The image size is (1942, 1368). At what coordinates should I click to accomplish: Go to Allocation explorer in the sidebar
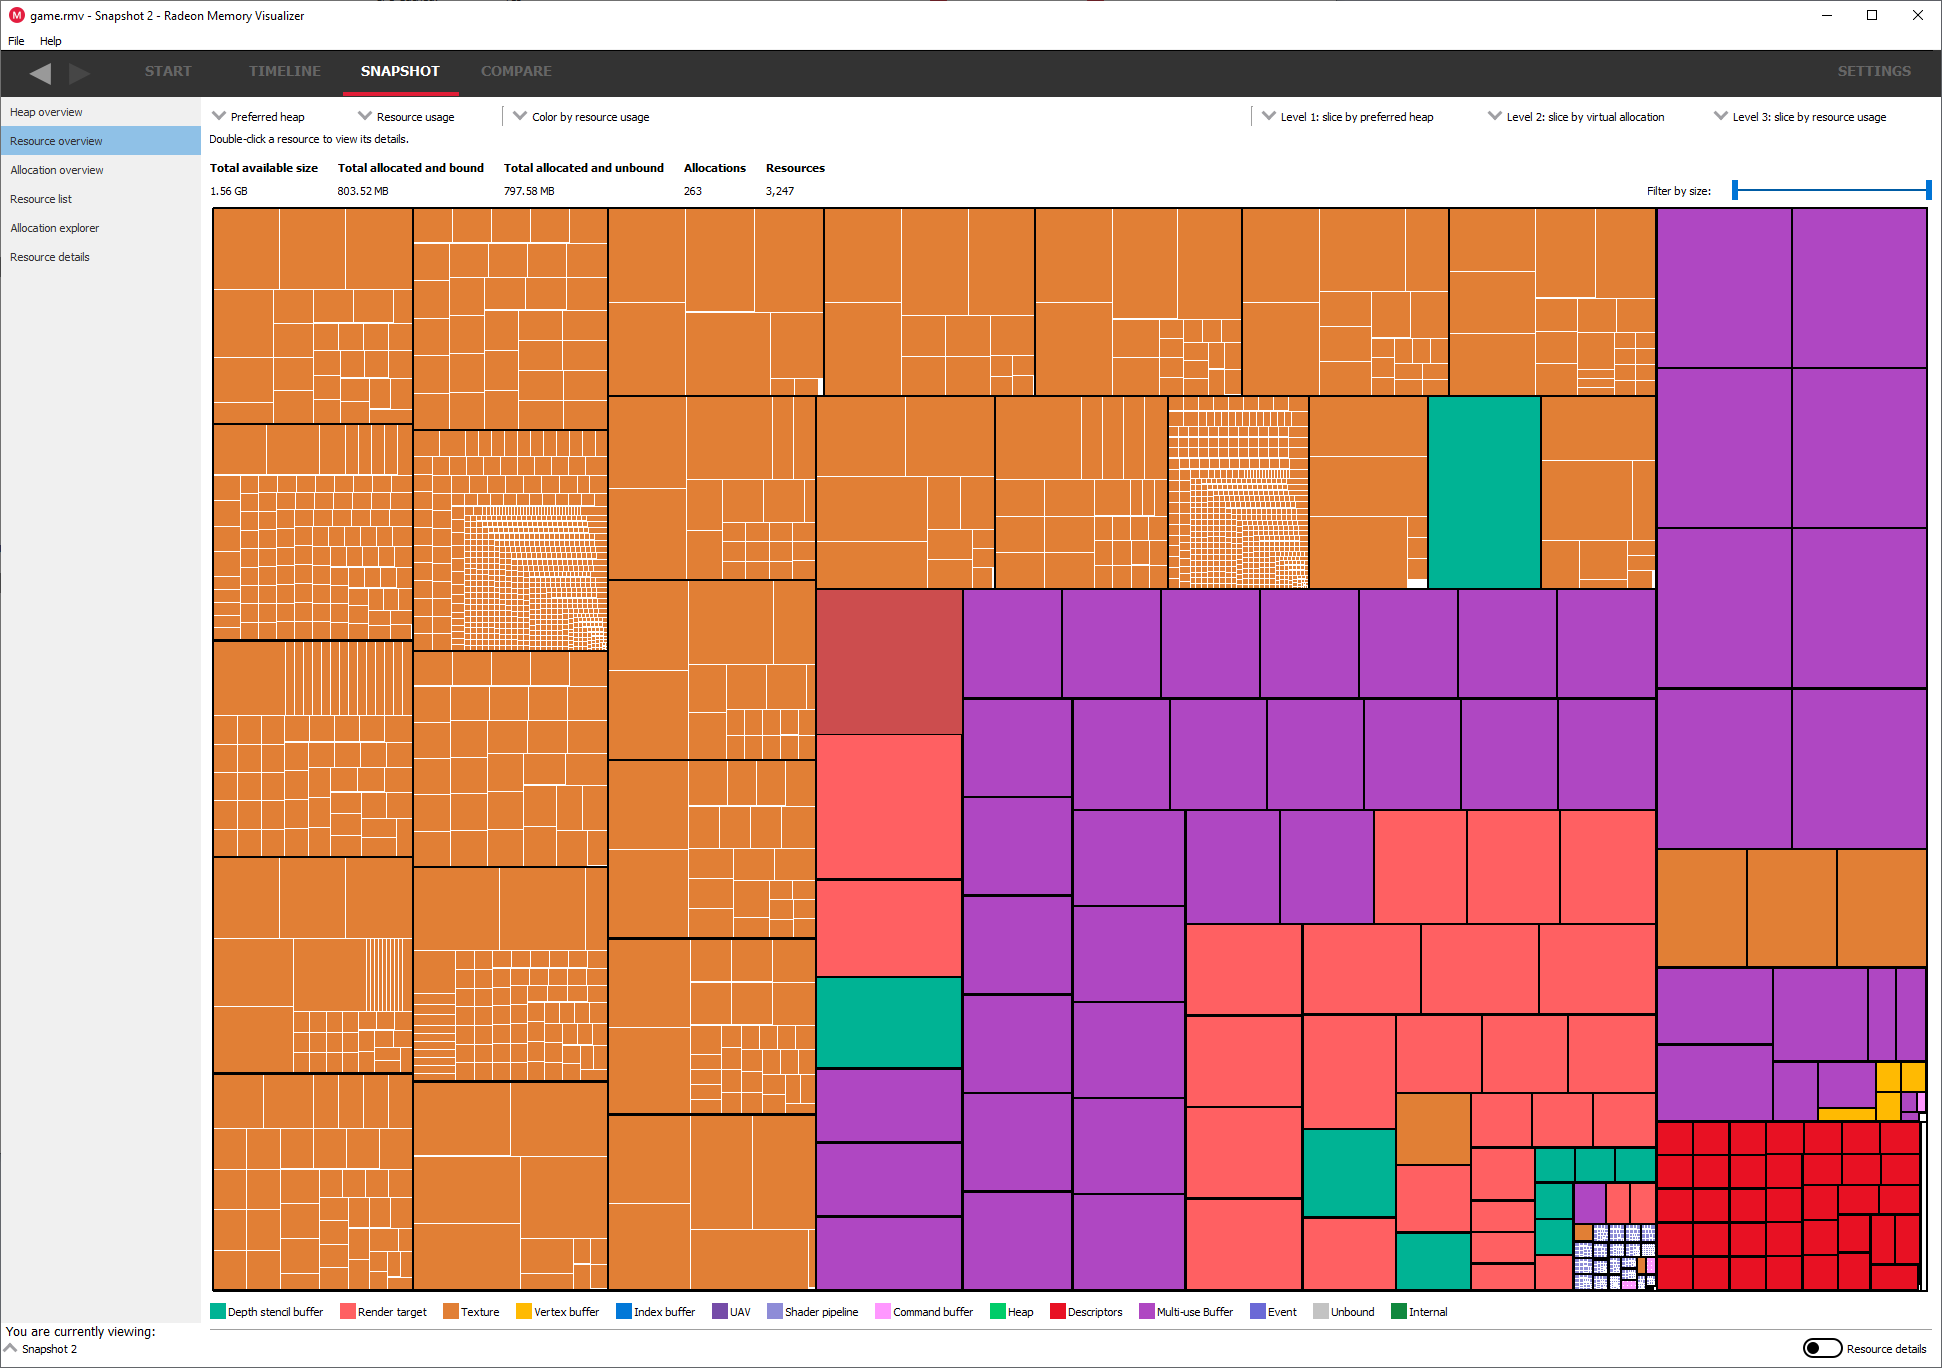coord(55,228)
